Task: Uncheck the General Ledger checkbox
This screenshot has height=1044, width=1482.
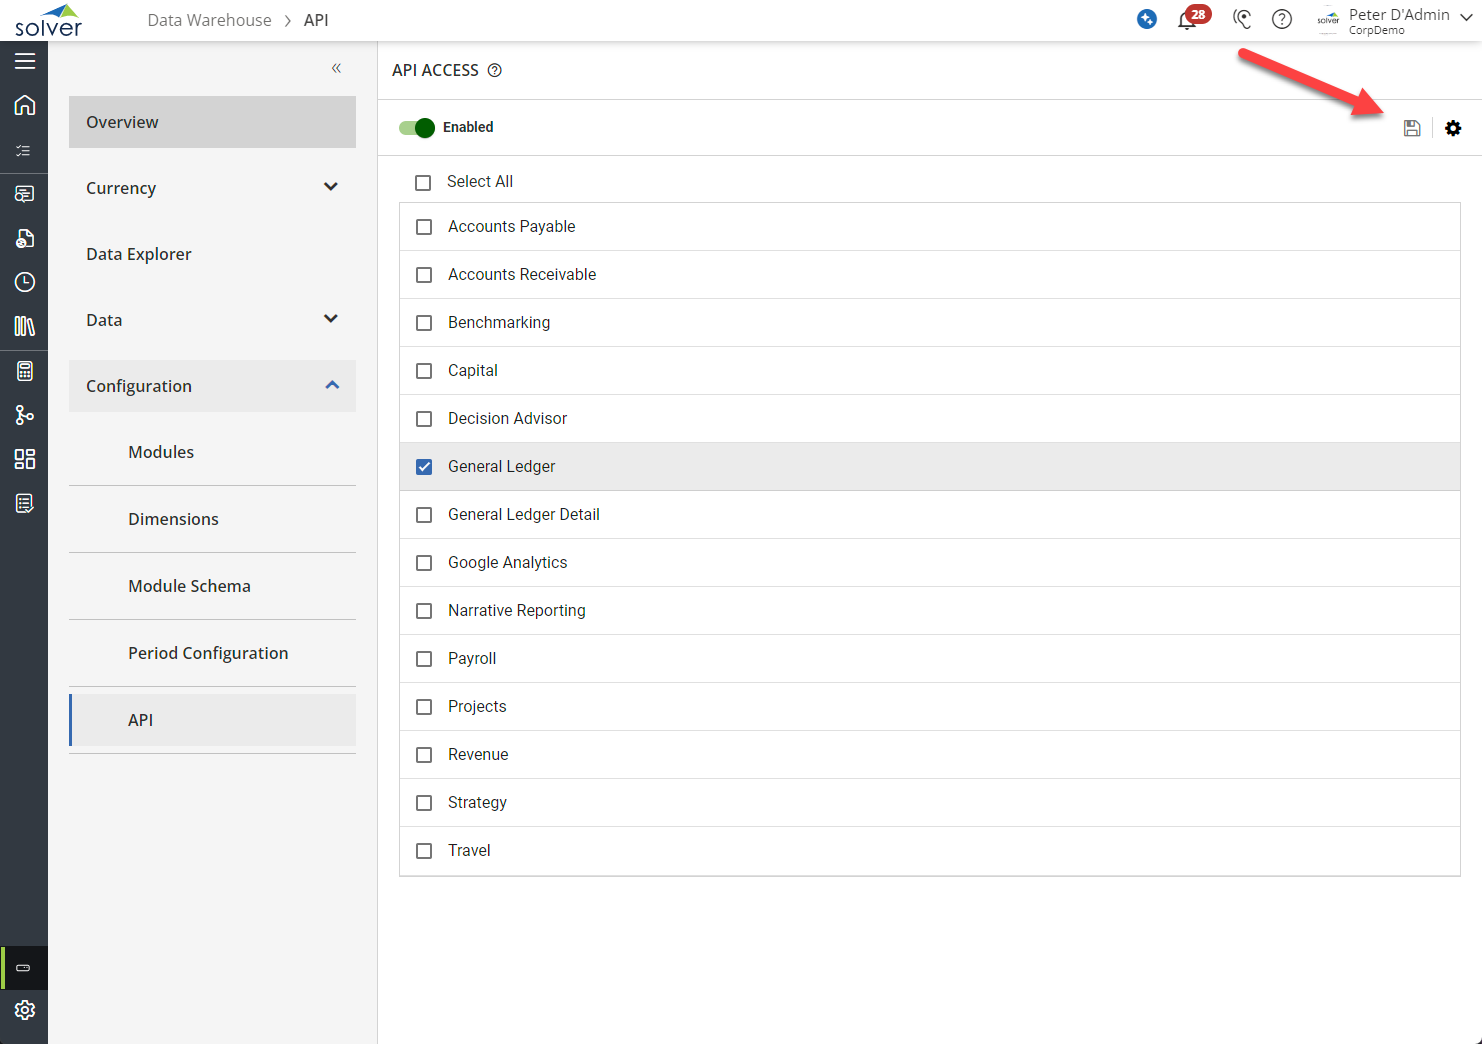Action: pos(424,467)
